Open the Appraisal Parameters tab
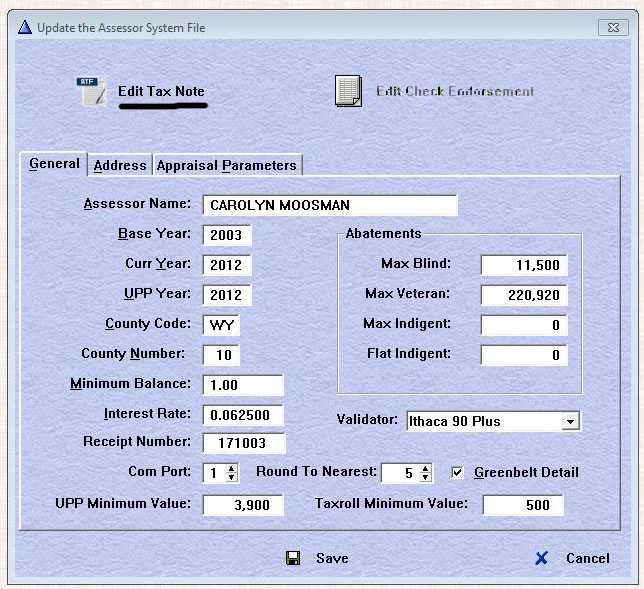The height and width of the screenshot is (589, 644). tap(226, 165)
